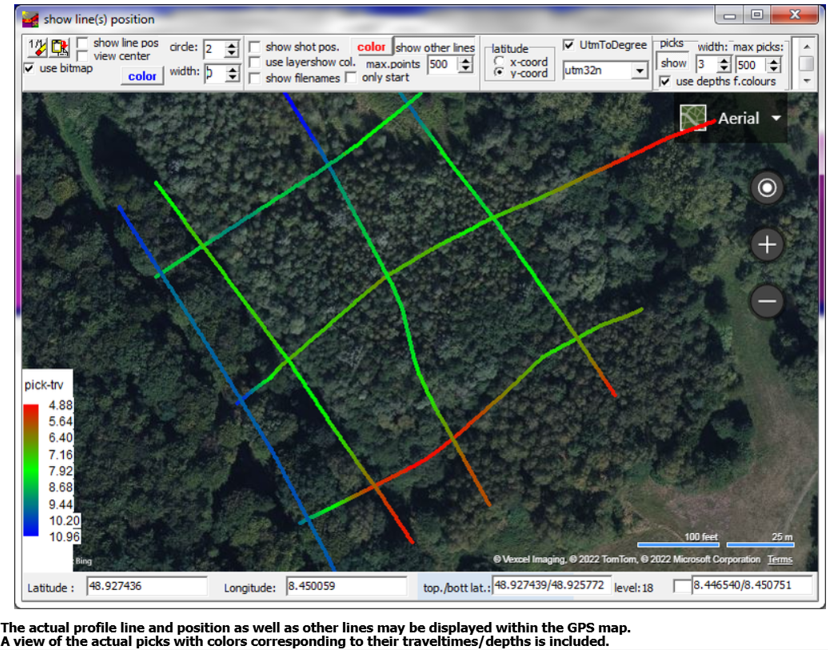Click the locate-me target map button

(x=767, y=187)
